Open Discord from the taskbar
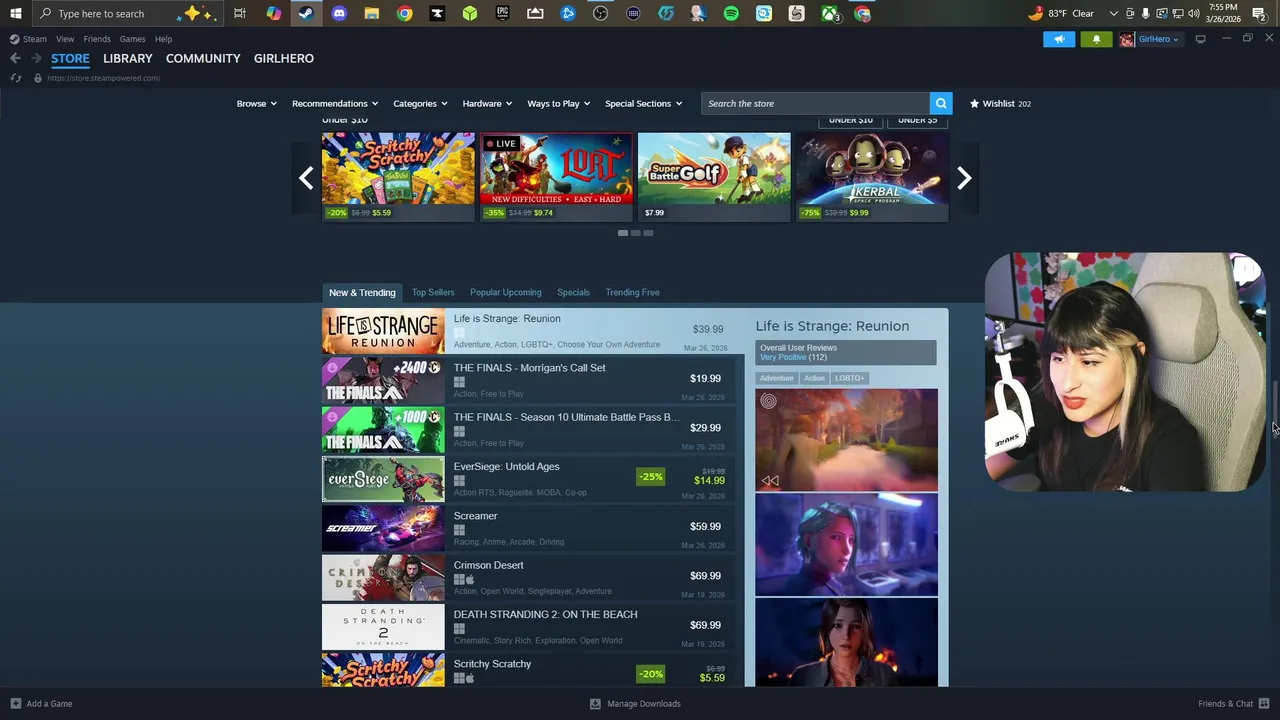1280x720 pixels. tap(339, 13)
